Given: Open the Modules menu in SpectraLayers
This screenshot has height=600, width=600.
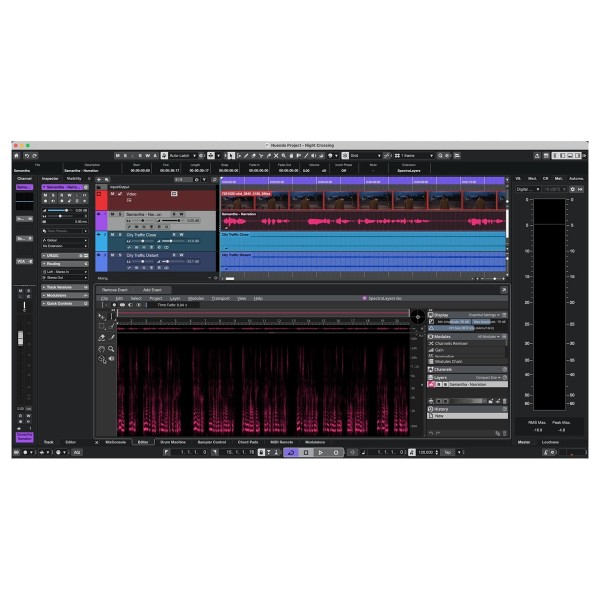Looking at the screenshot, I should pyautogui.click(x=196, y=298).
